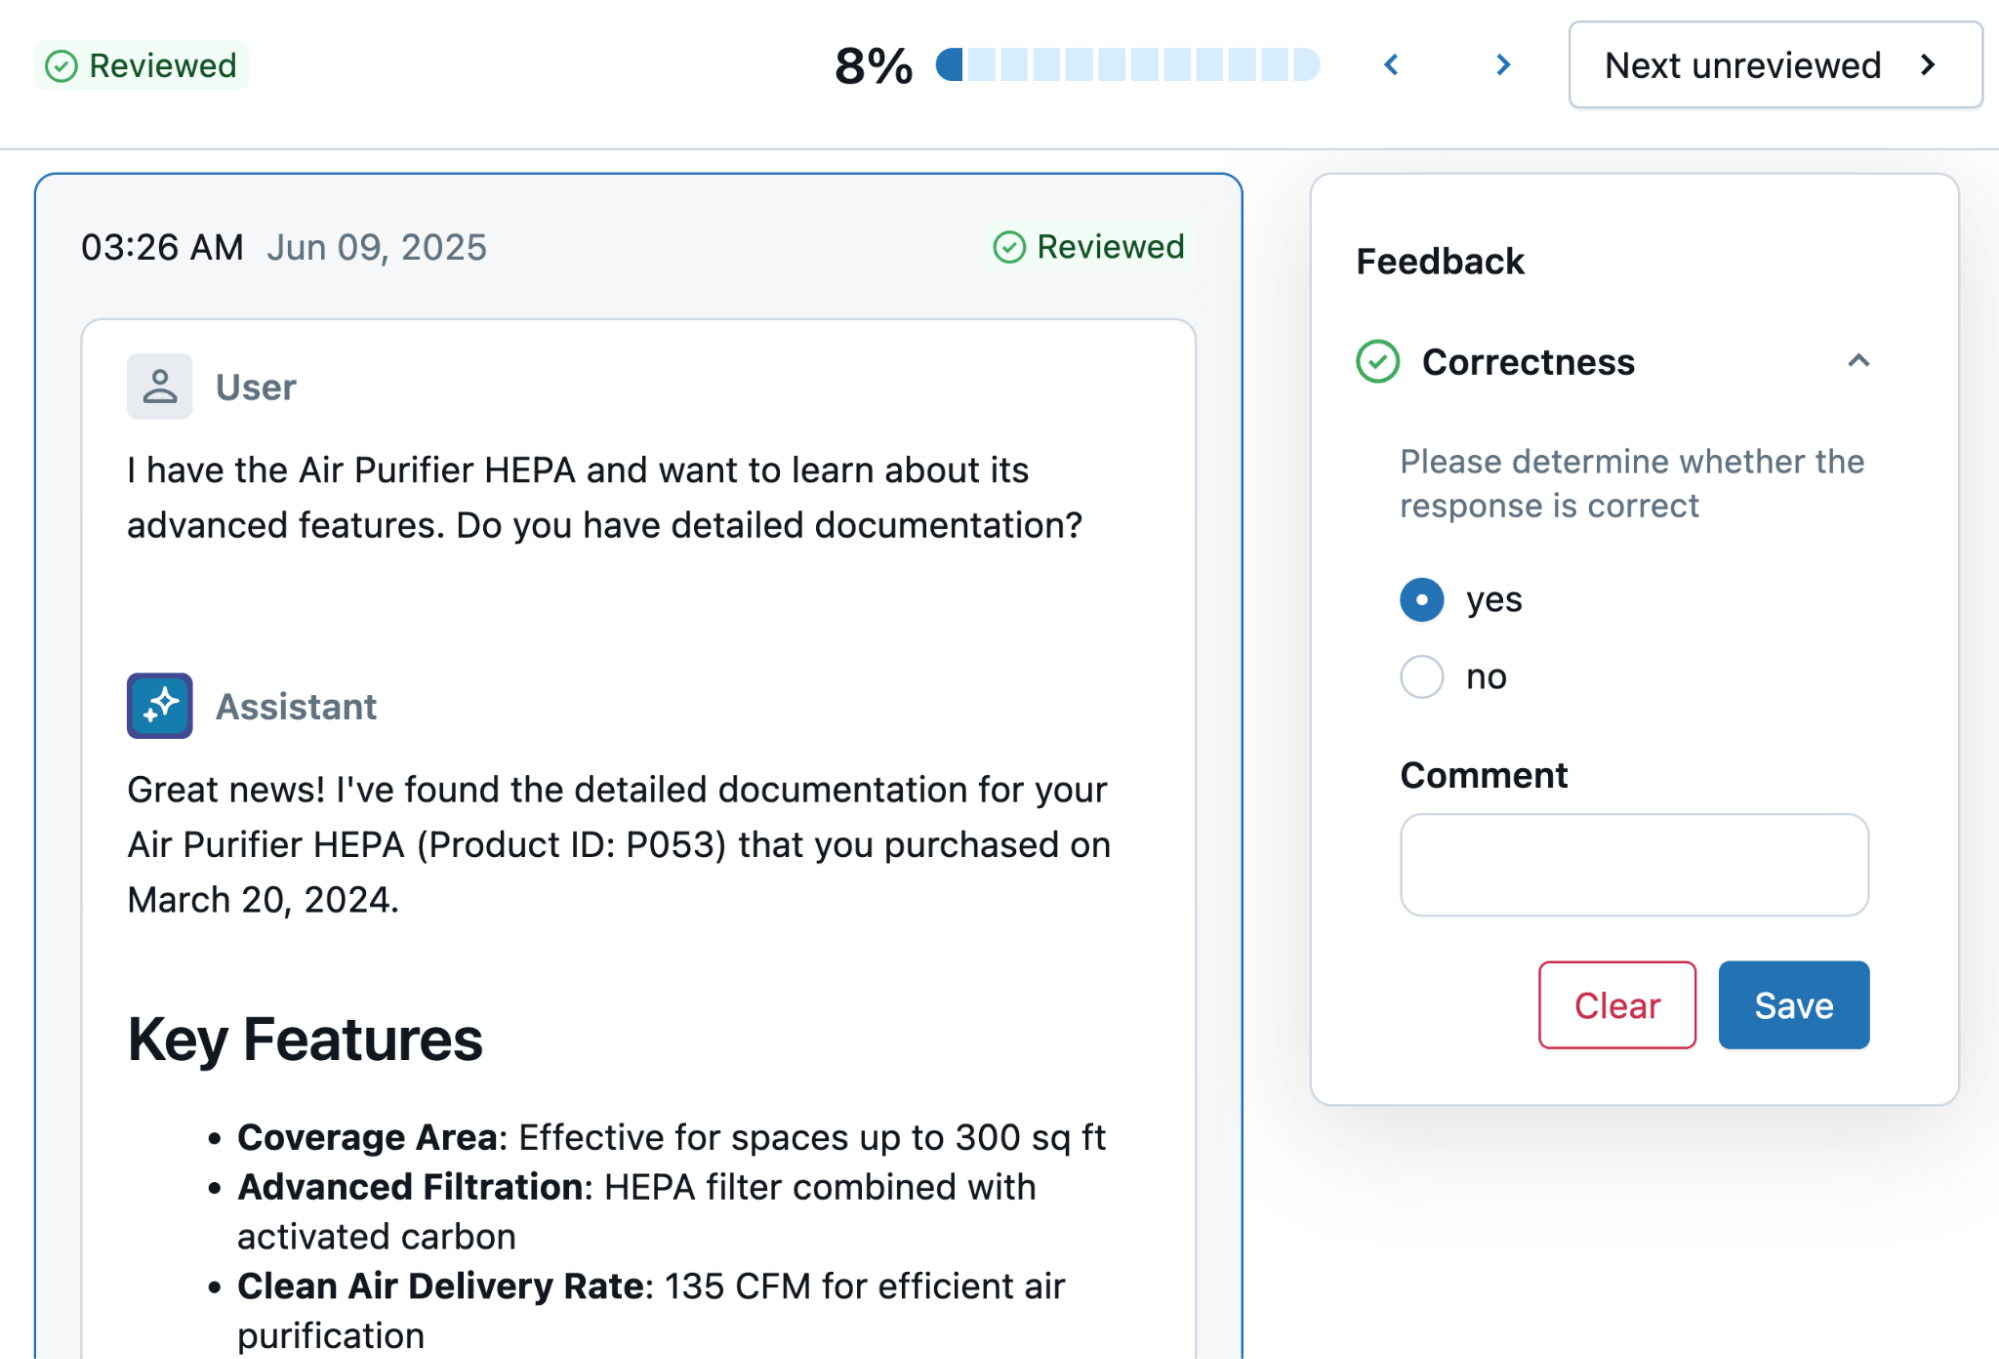Click chevron icon on Next unreviewed button
1999x1359 pixels.
tap(1929, 66)
